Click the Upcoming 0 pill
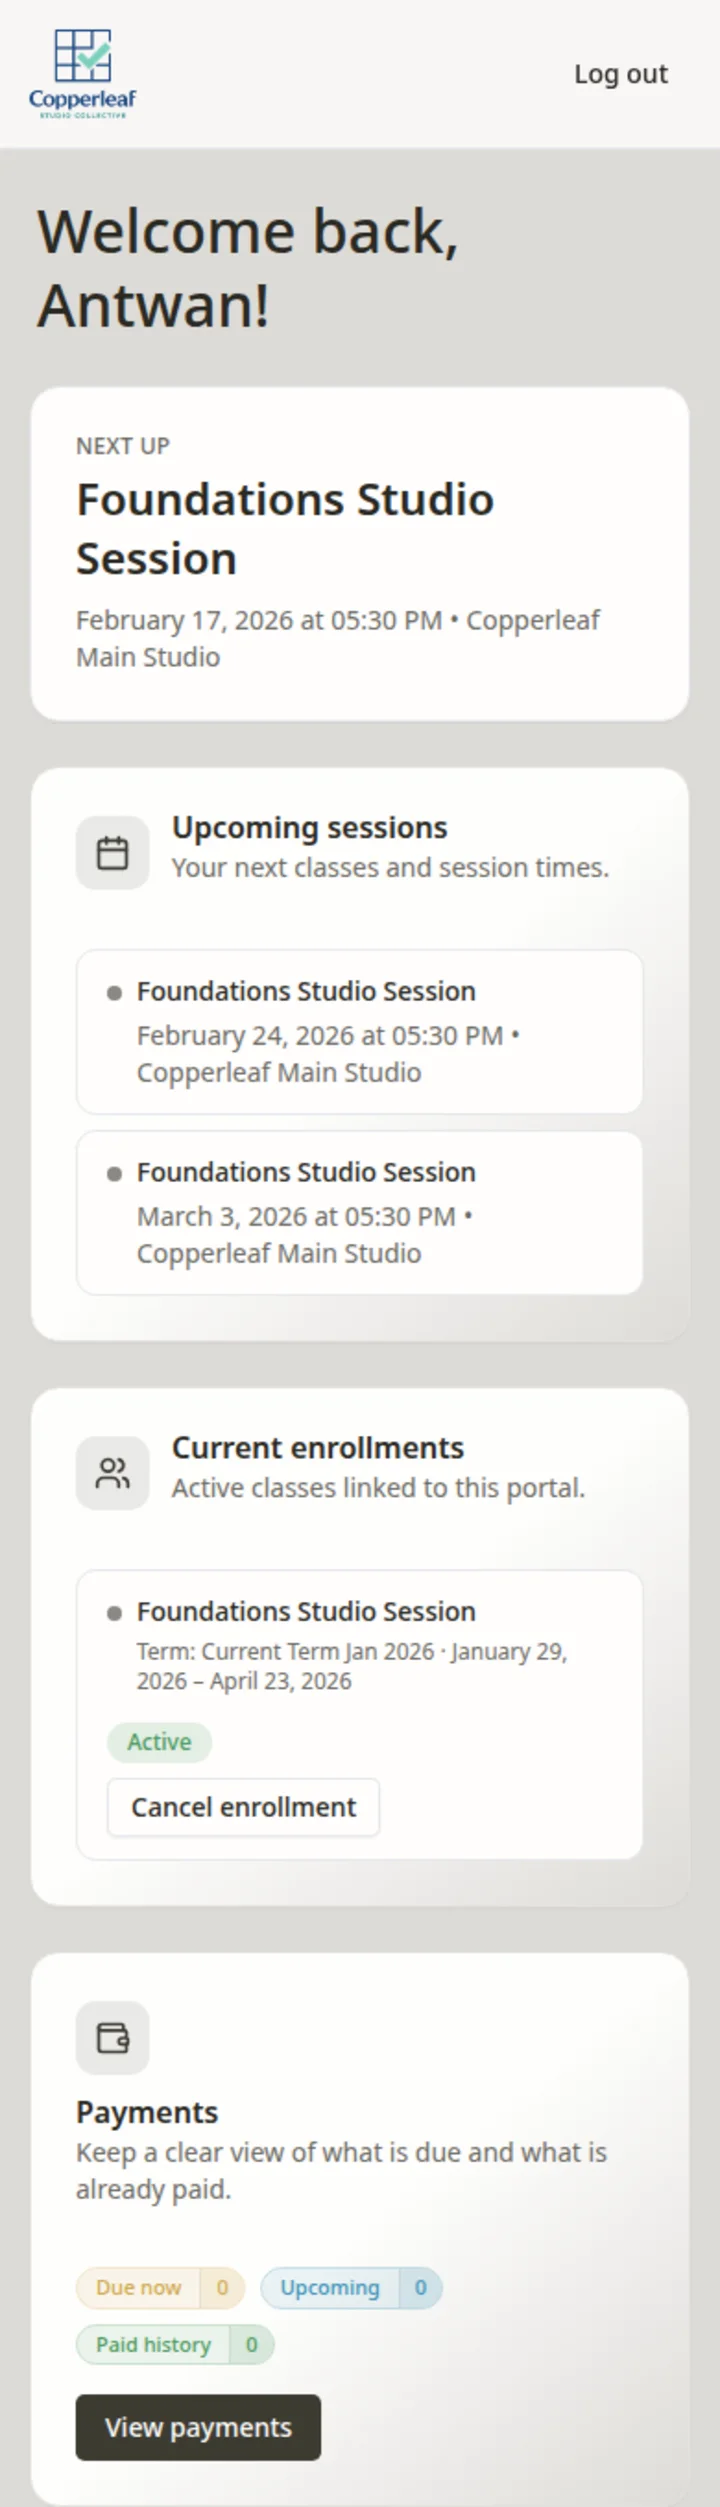This screenshot has height=2507, width=720. pyautogui.click(x=351, y=2288)
